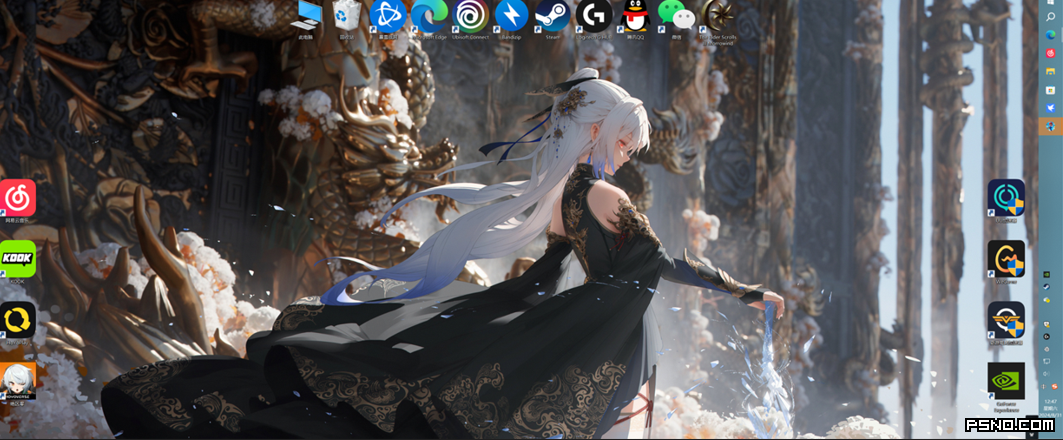Open Microsoft Edge desktop shortcut

pos(429,18)
